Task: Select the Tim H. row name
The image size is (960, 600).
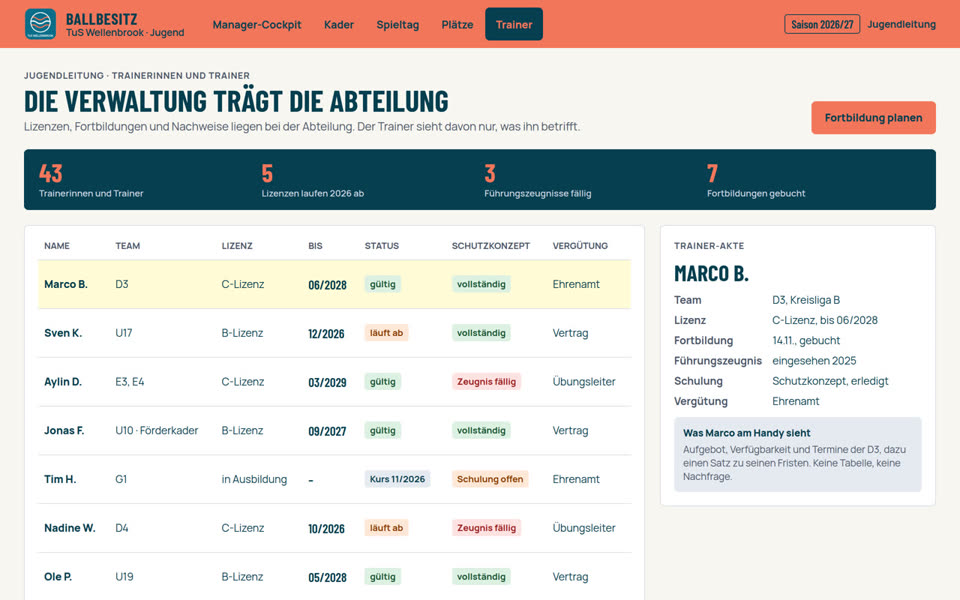Action: click(x=60, y=479)
